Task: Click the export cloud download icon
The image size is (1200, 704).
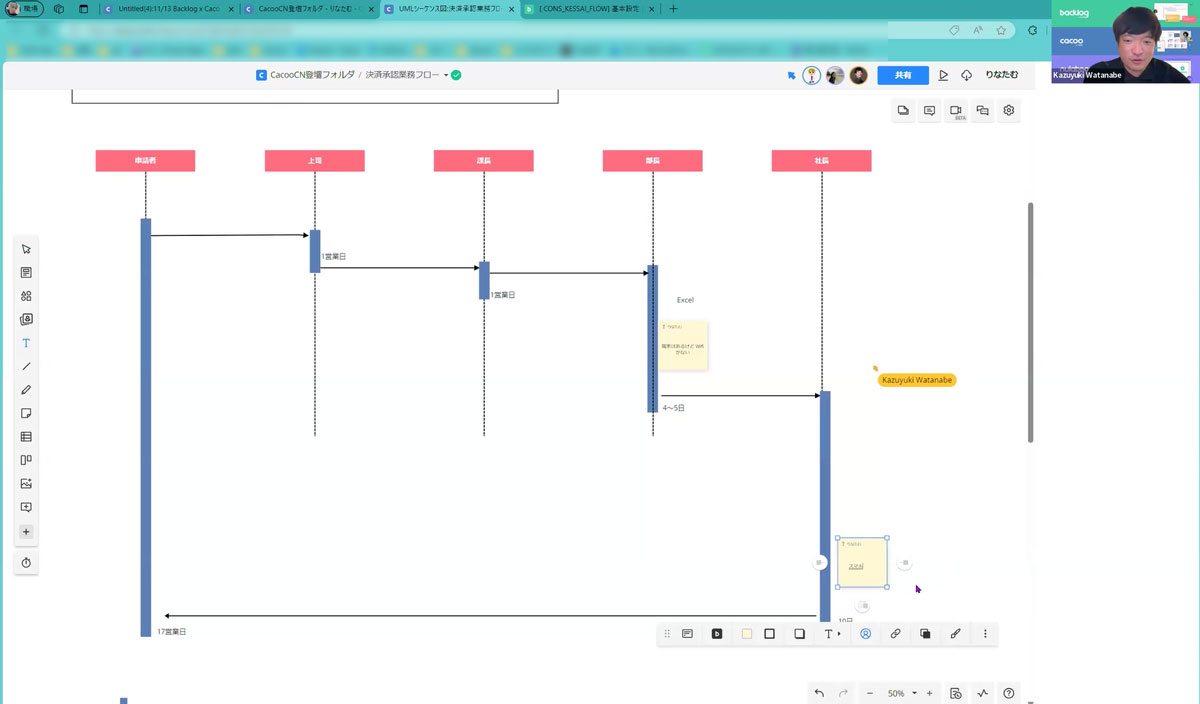Action: click(967, 75)
